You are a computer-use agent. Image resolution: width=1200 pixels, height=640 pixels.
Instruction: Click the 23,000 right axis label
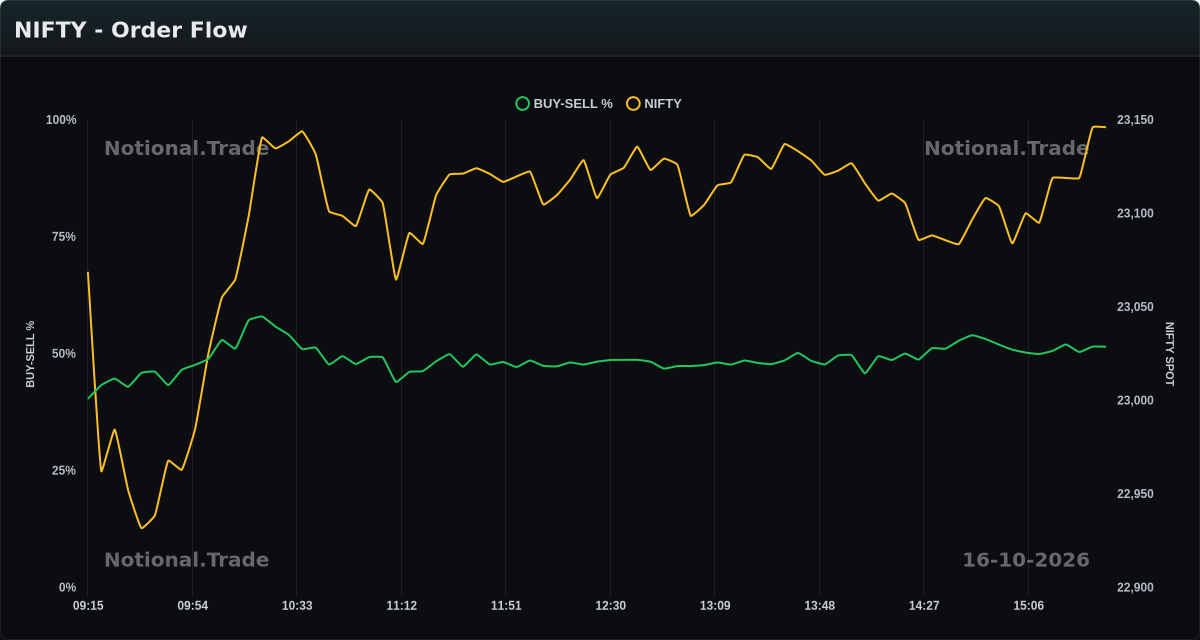click(x=1135, y=401)
